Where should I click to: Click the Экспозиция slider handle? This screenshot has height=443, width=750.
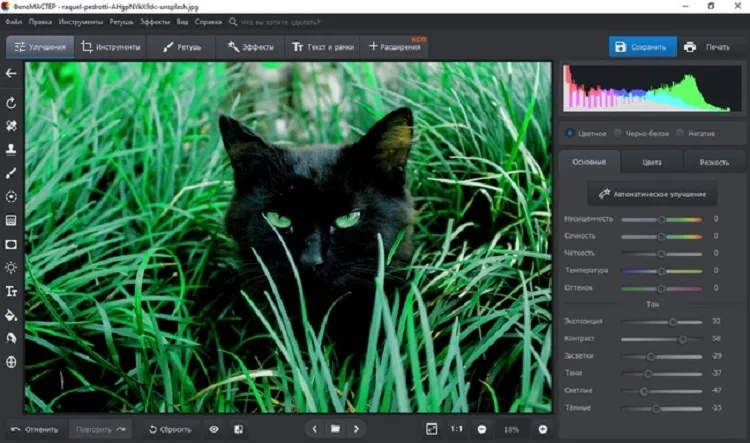point(673,322)
